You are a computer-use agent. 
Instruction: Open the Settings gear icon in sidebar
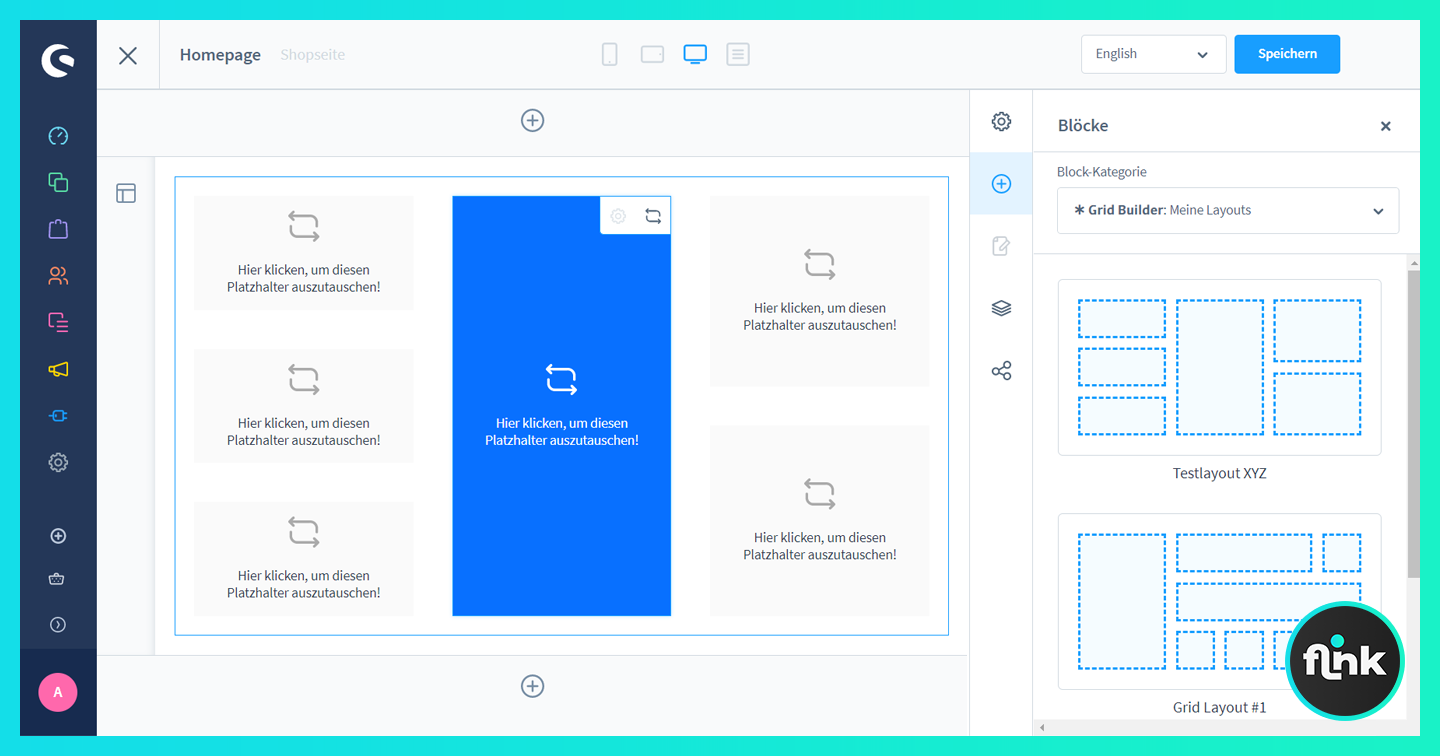(58, 462)
